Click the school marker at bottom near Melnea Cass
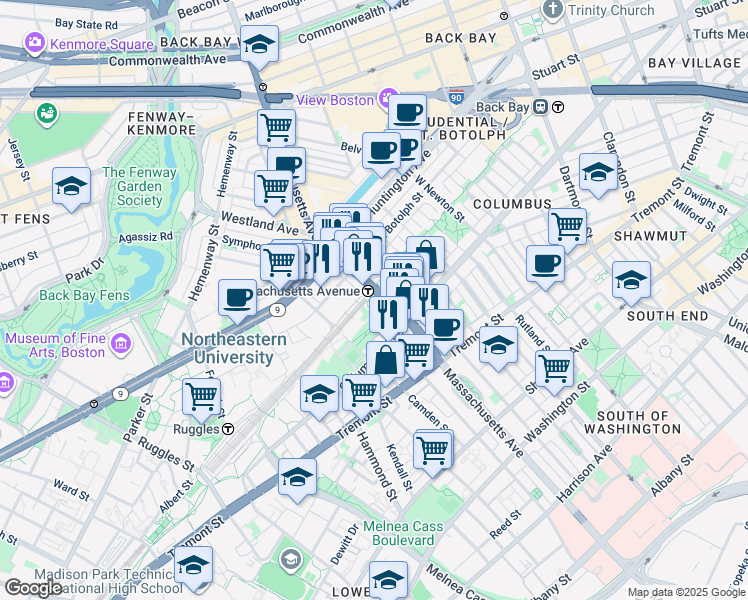The width and height of the screenshot is (748, 600). [x=388, y=579]
